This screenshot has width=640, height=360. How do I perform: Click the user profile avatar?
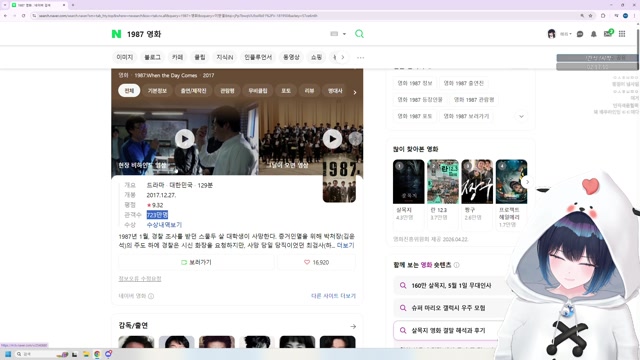click(551, 34)
